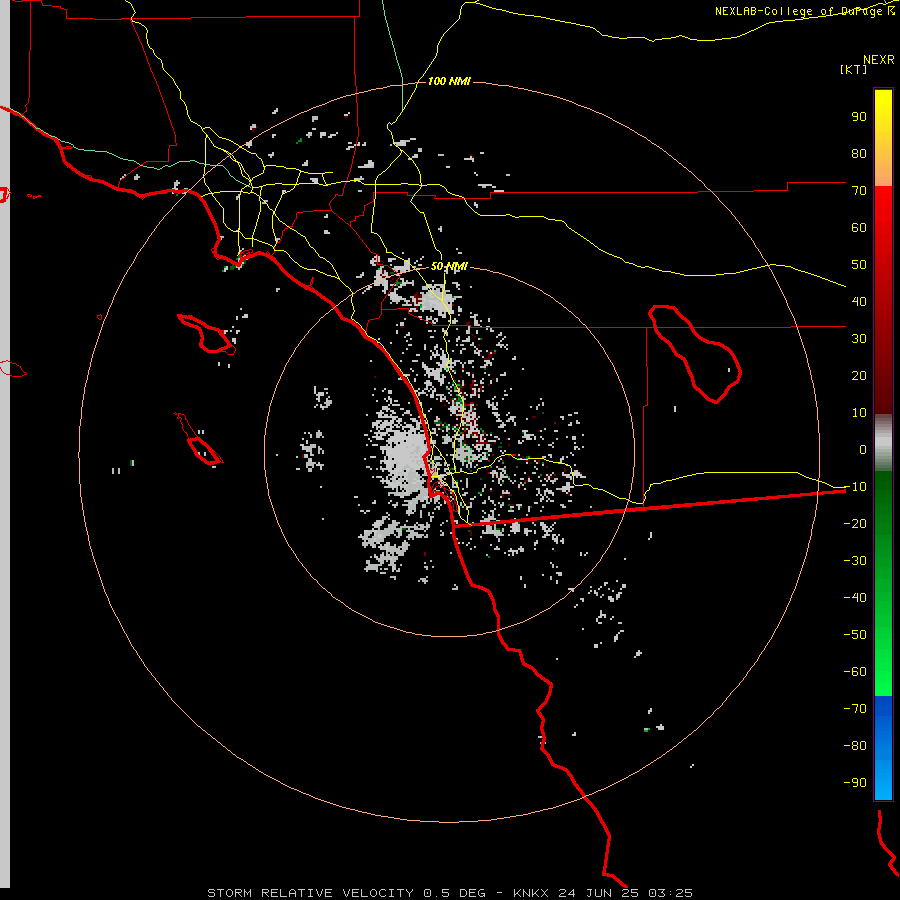Pick the yellow-orange band of the color bar
The width and height of the screenshot is (900, 900).
883,138
